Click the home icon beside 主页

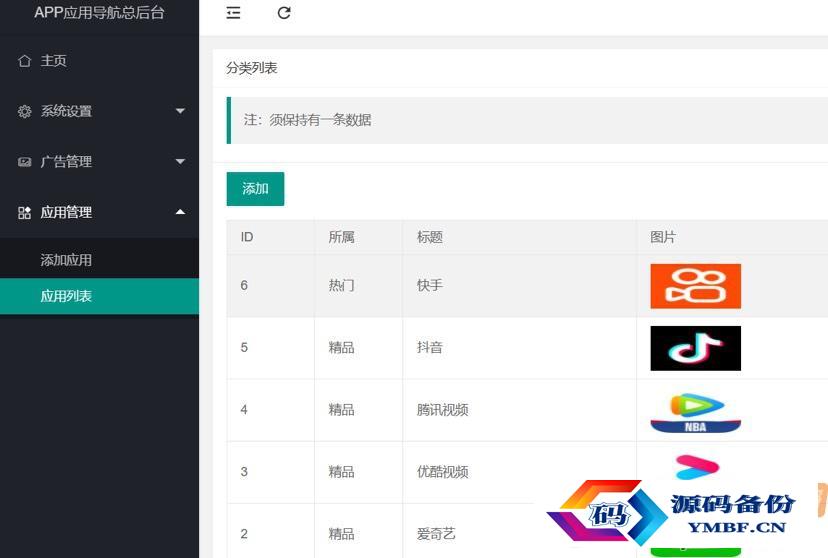pos(24,61)
